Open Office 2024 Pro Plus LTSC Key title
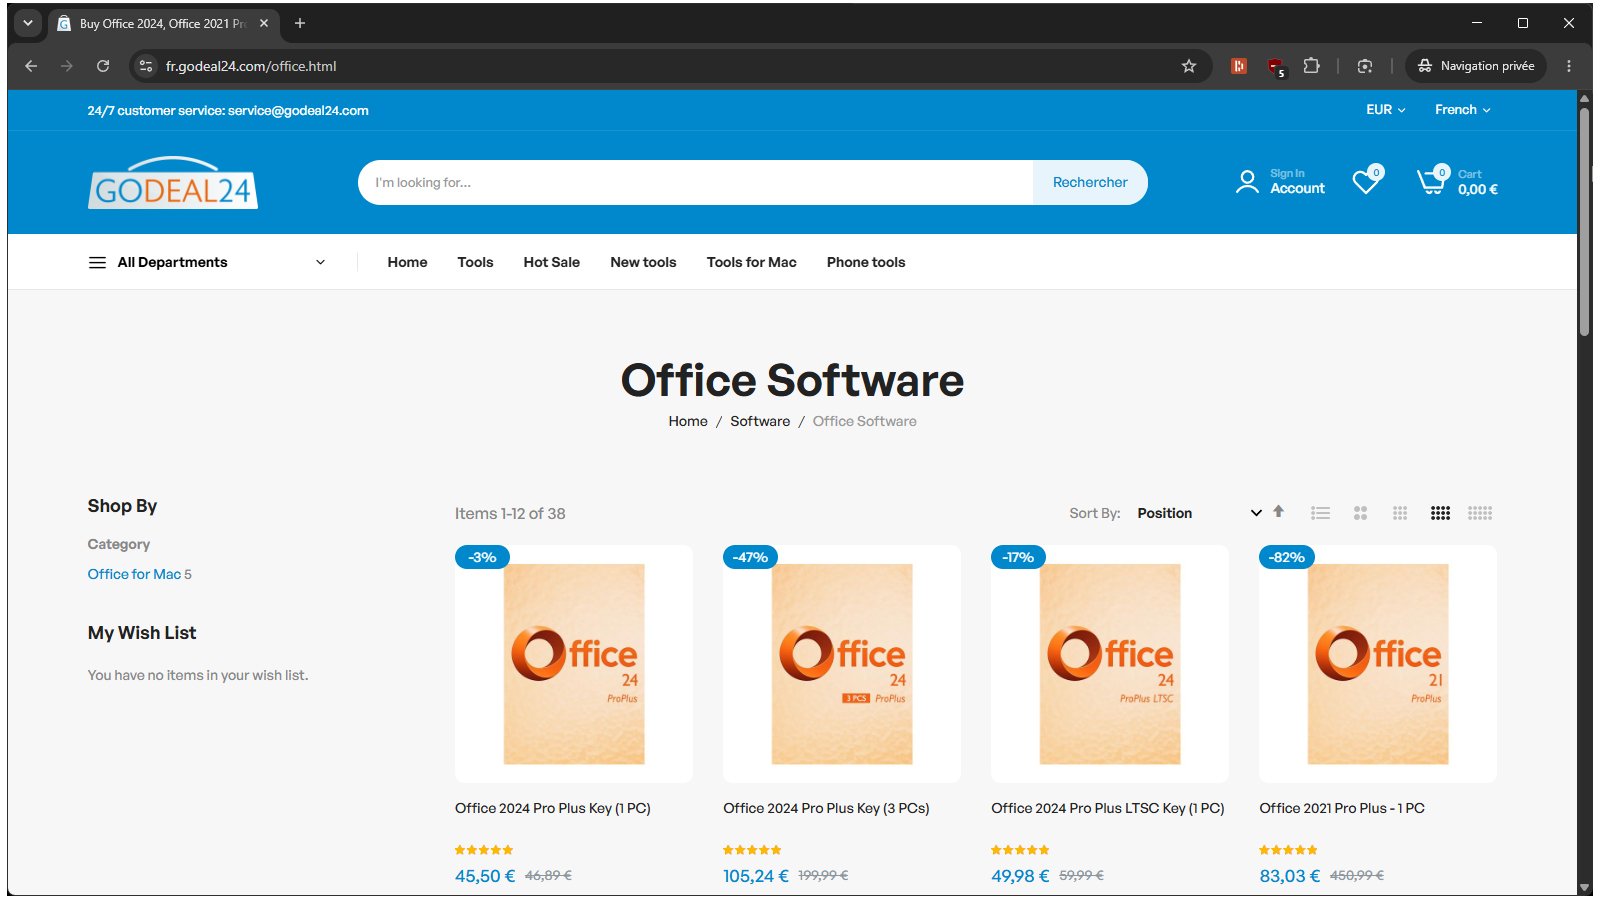The width and height of the screenshot is (1600, 900). click(1108, 808)
